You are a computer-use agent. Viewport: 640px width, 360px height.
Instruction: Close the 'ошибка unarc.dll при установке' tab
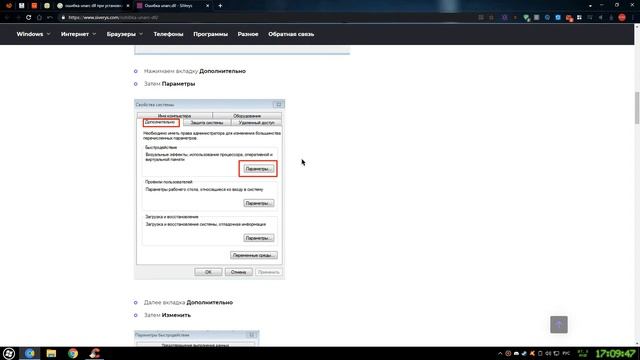point(128,6)
